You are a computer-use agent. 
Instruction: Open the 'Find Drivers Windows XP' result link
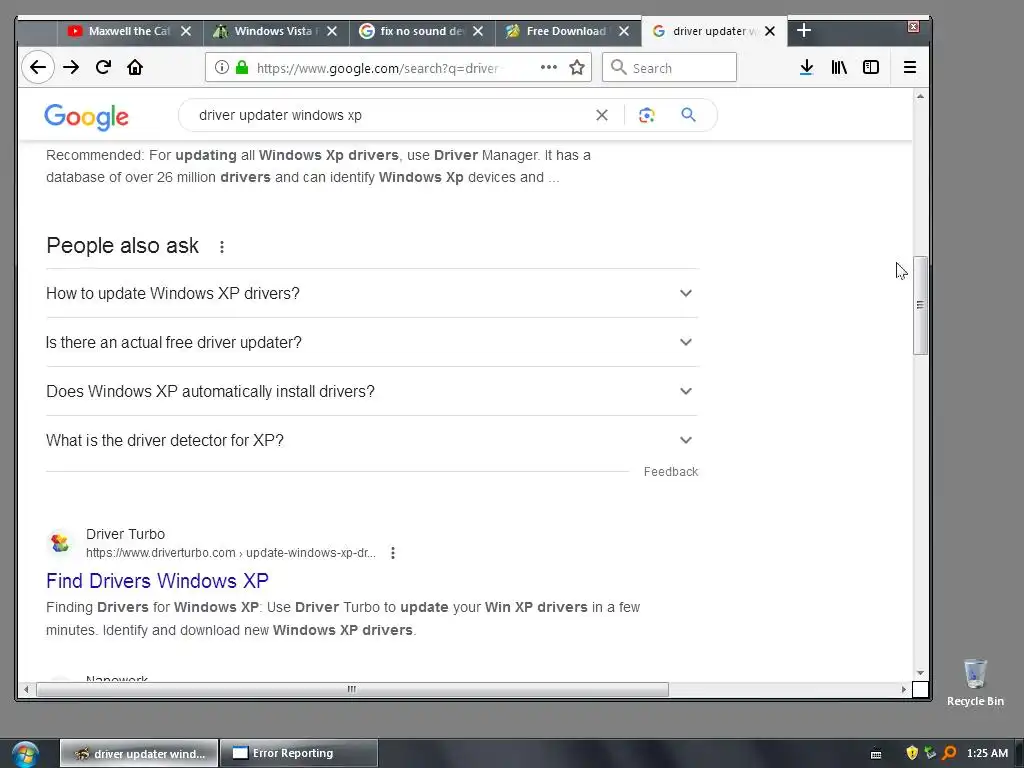pos(157,581)
